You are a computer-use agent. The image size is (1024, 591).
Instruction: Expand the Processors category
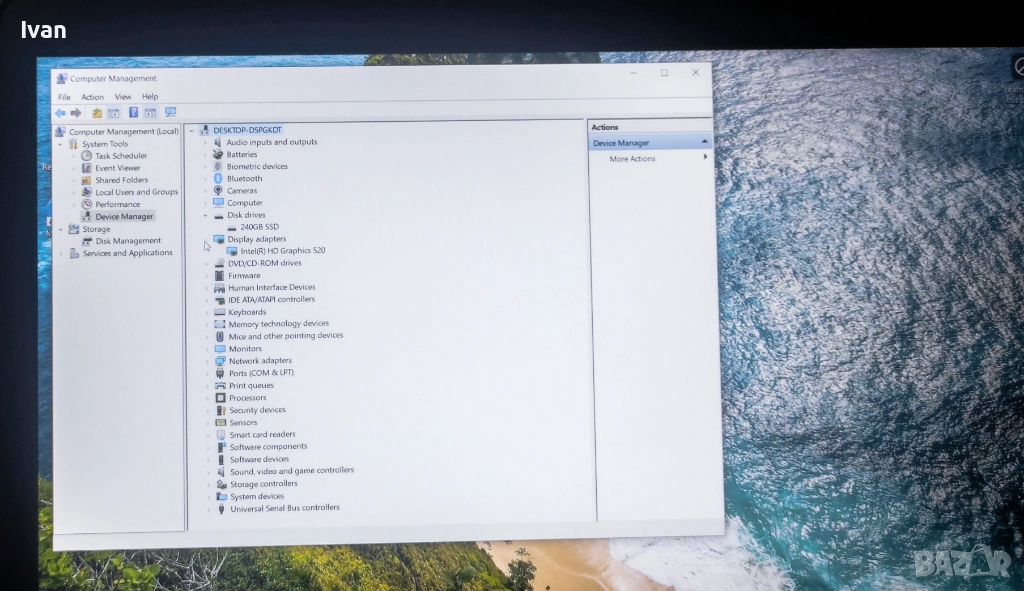coord(207,398)
